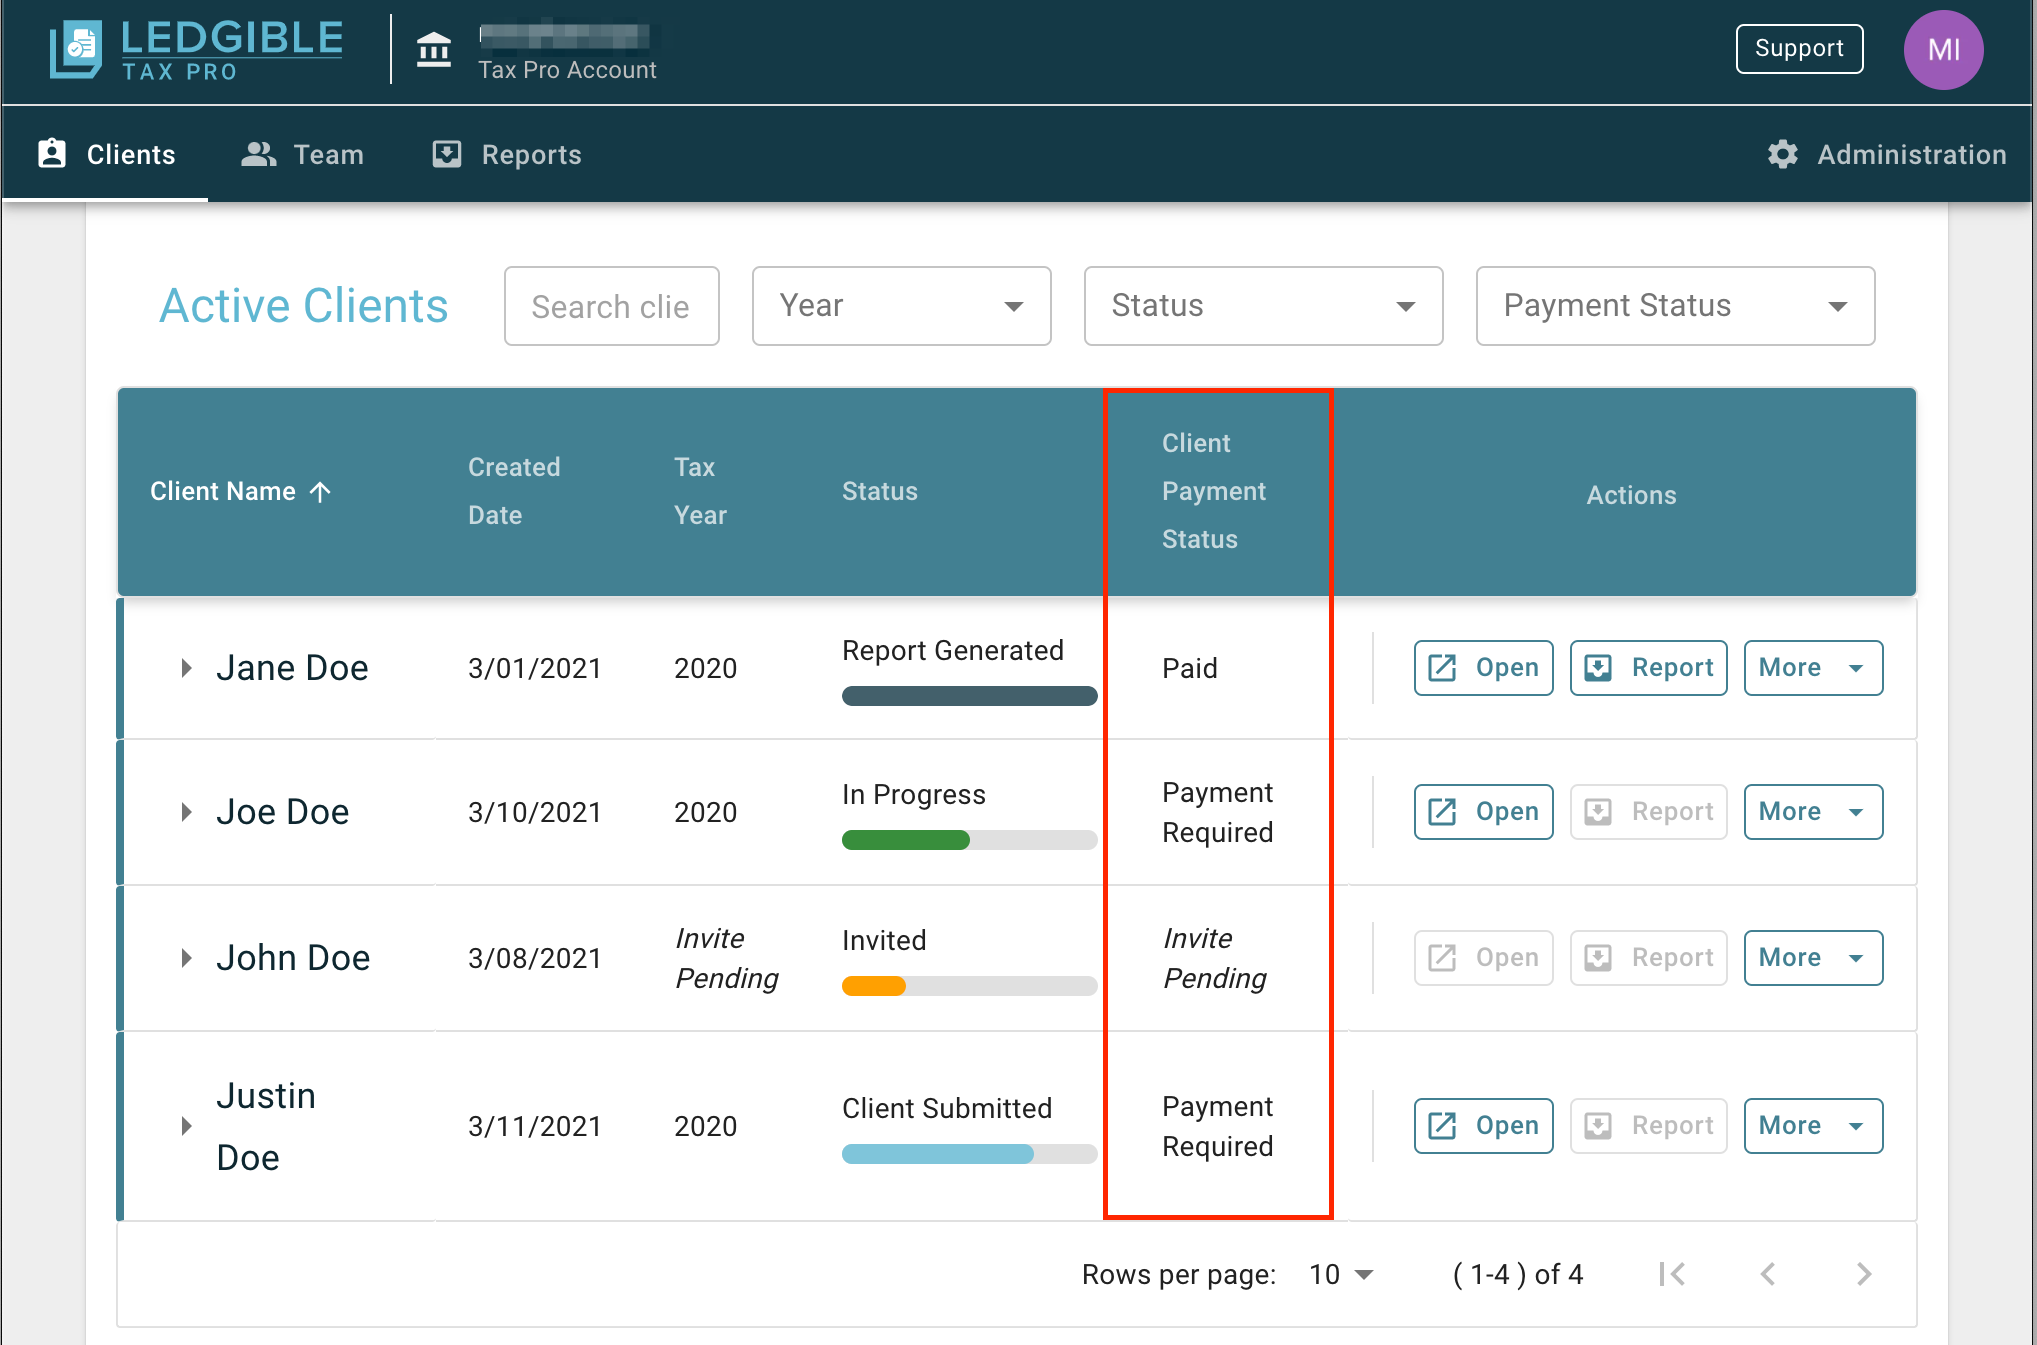Open the More menu for Justin Doe
The width and height of the screenshot is (2037, 1345).
pos(1813,1126)
